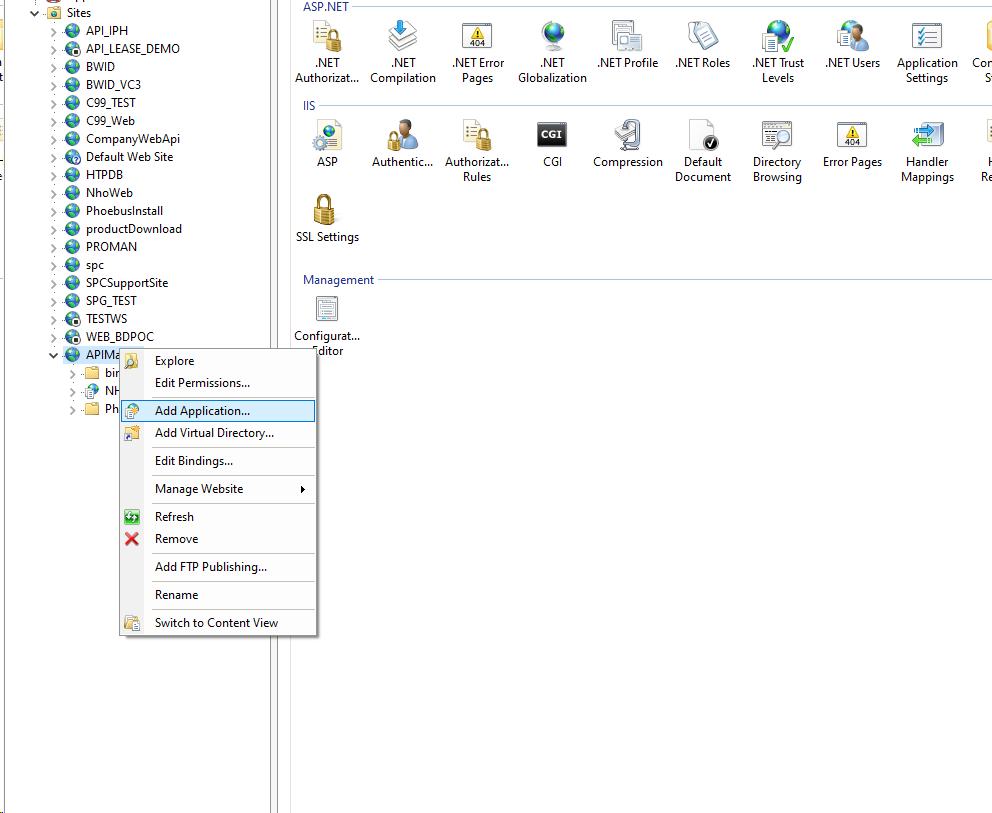Click the Management group header

tap(338, 280)
